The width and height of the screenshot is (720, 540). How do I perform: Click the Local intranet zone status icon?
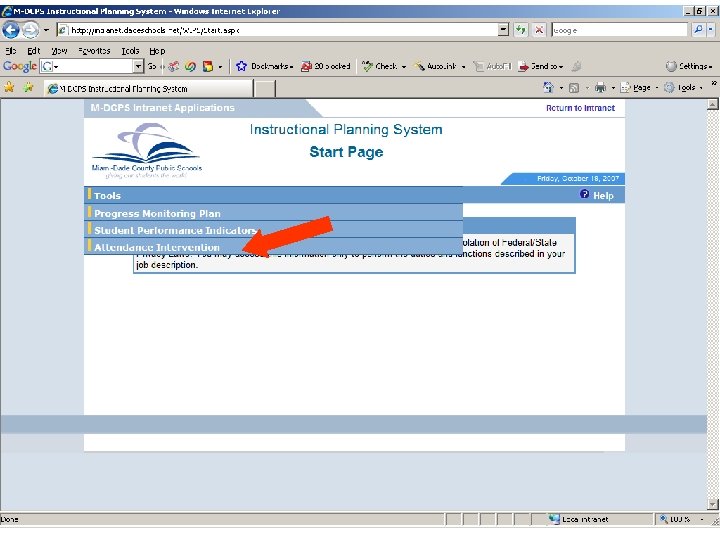click(x=554, y=519)
